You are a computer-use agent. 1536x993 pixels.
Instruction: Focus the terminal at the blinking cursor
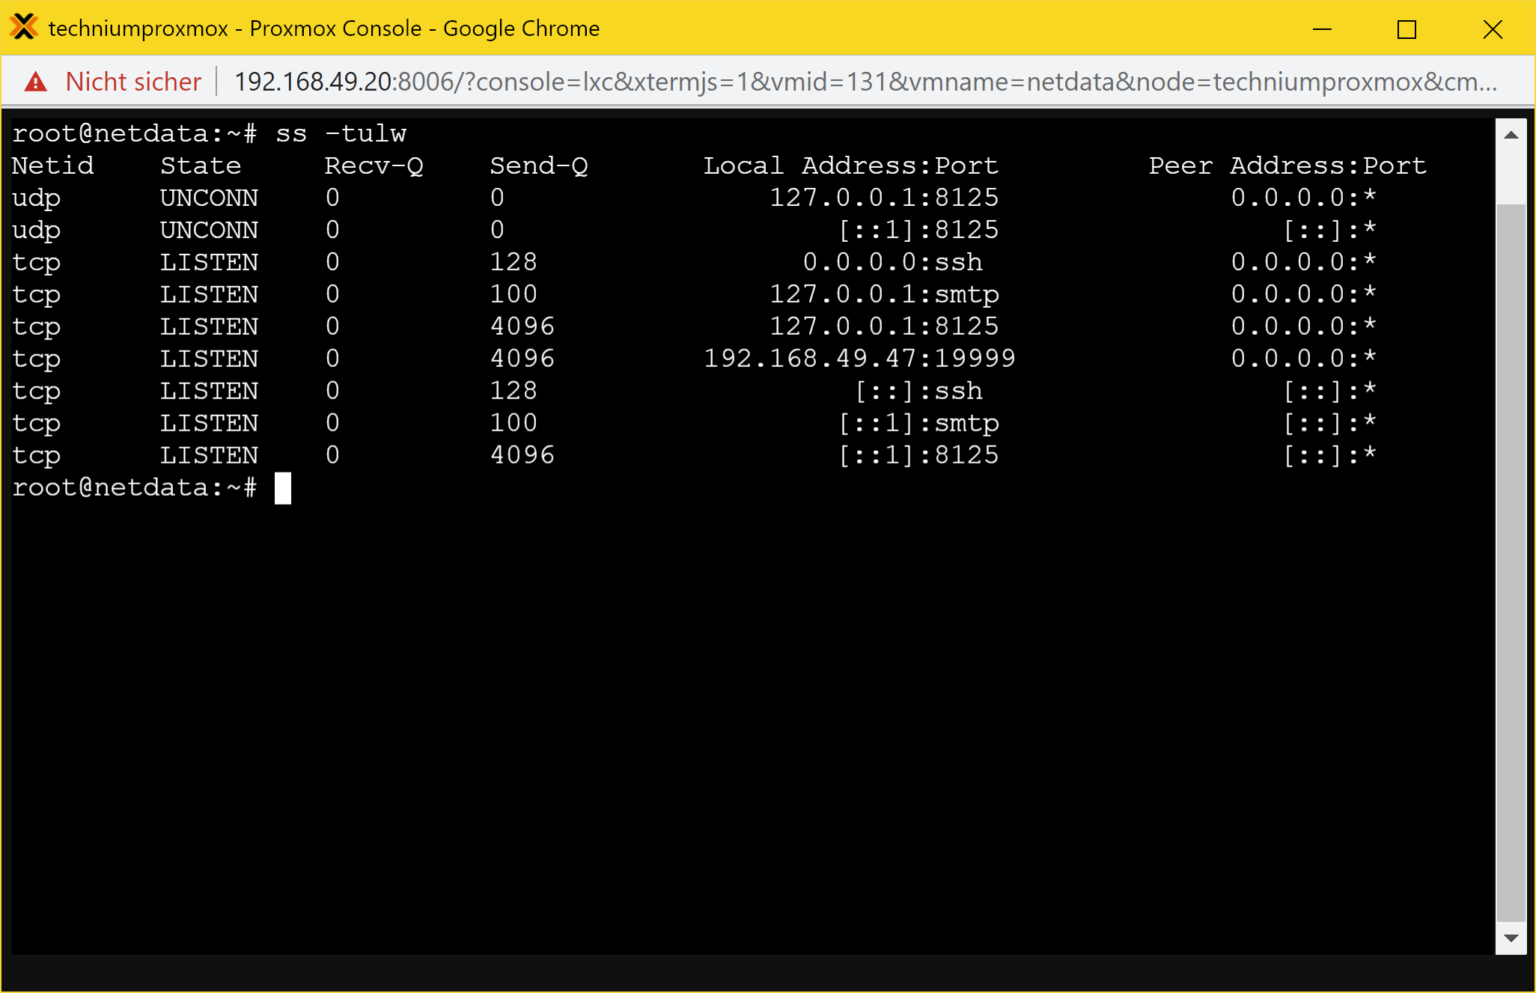pyautogui.click(x=283, y=488)
